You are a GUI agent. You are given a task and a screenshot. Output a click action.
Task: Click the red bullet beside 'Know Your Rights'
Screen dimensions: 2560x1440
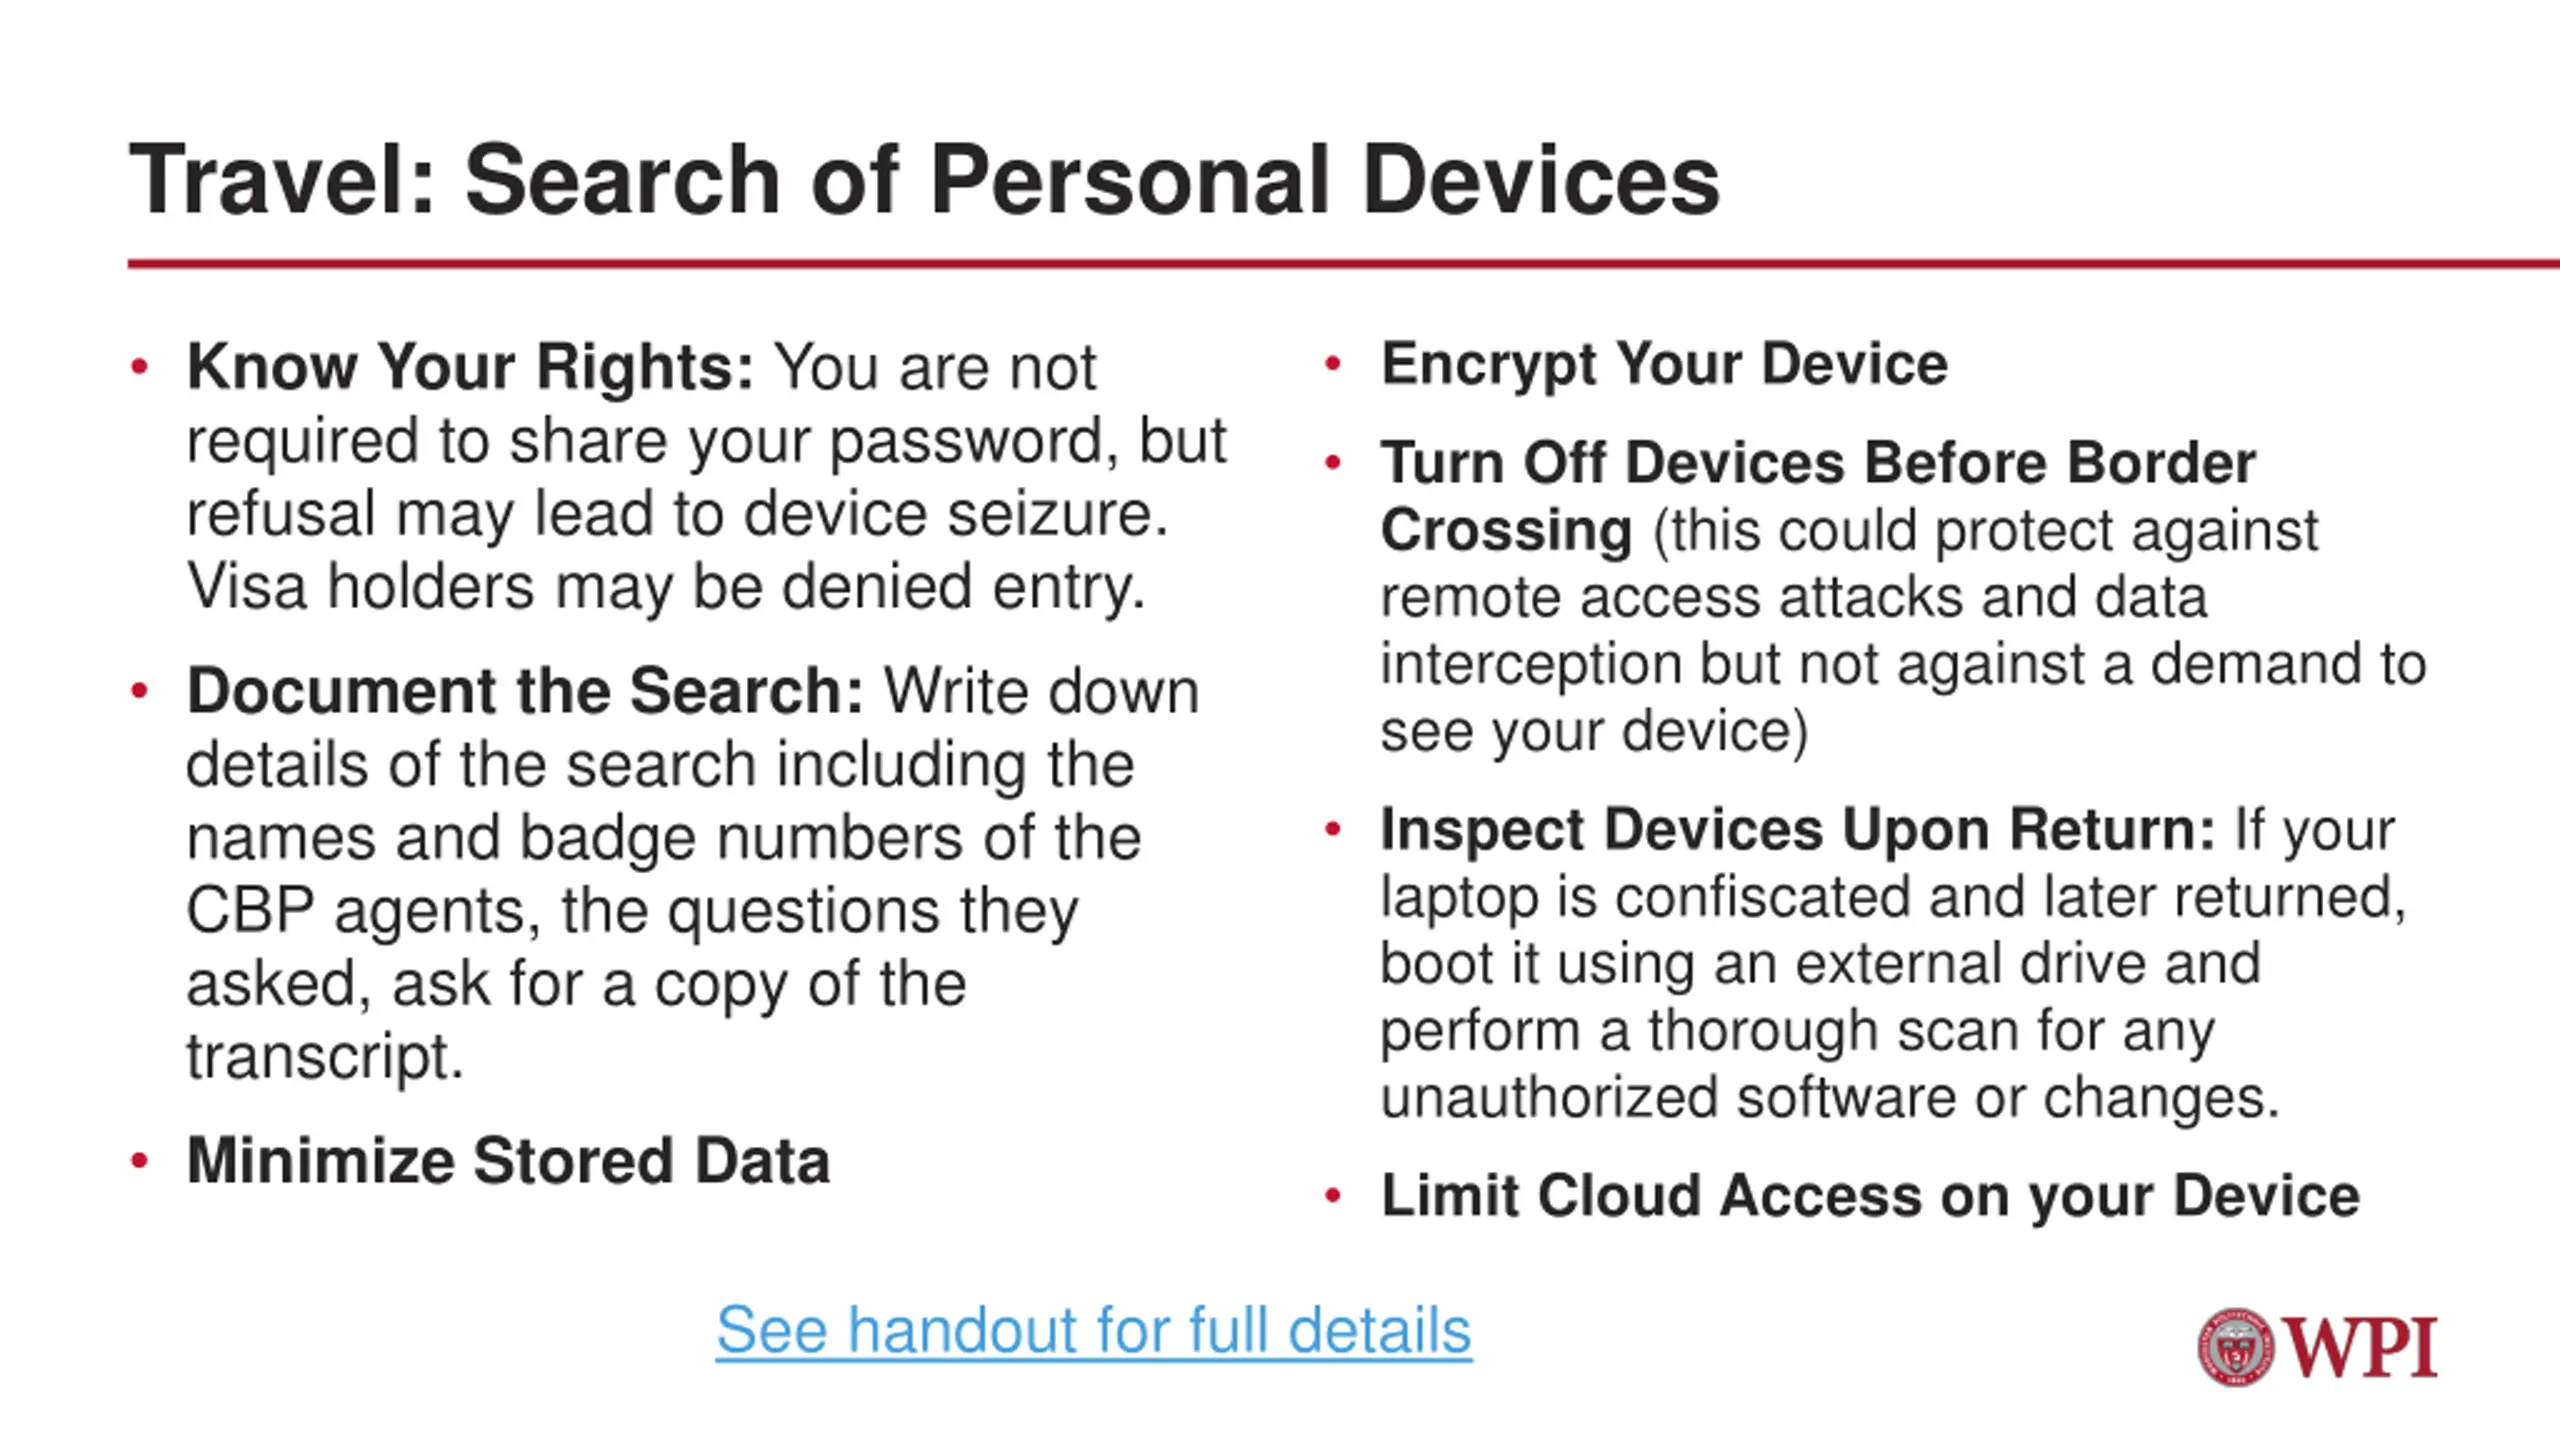(140, 367)
